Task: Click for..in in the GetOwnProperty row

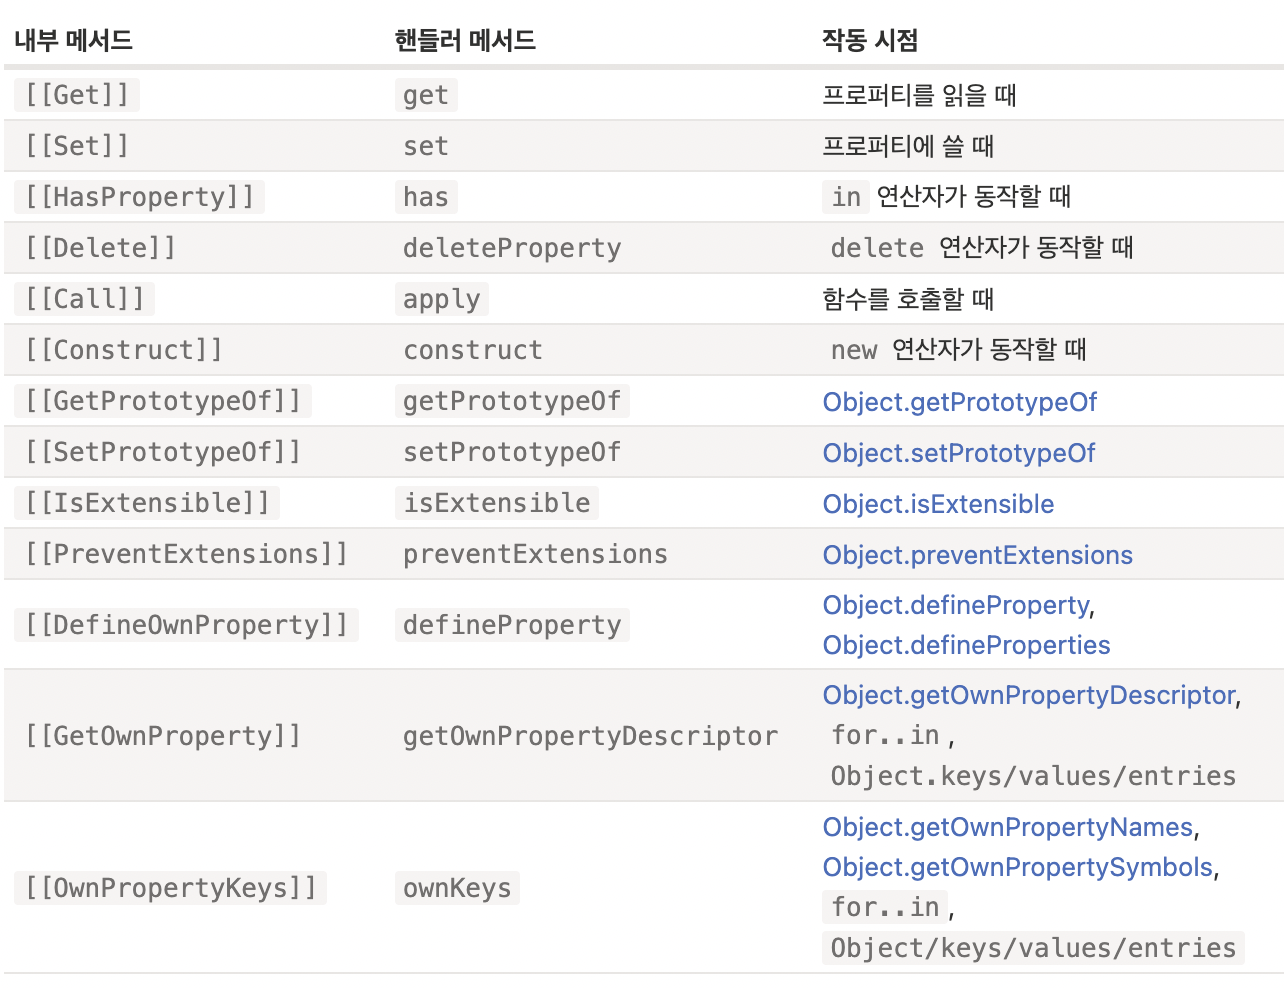Action: [885, 736]
